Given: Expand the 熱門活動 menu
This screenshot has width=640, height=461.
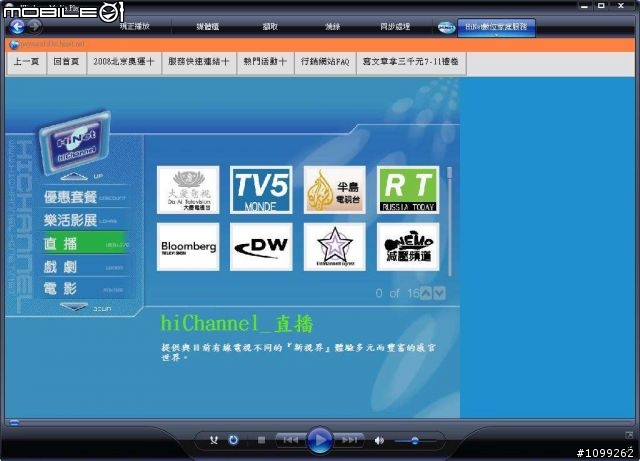Looking at the screenshot, I should tap(265, 62).
